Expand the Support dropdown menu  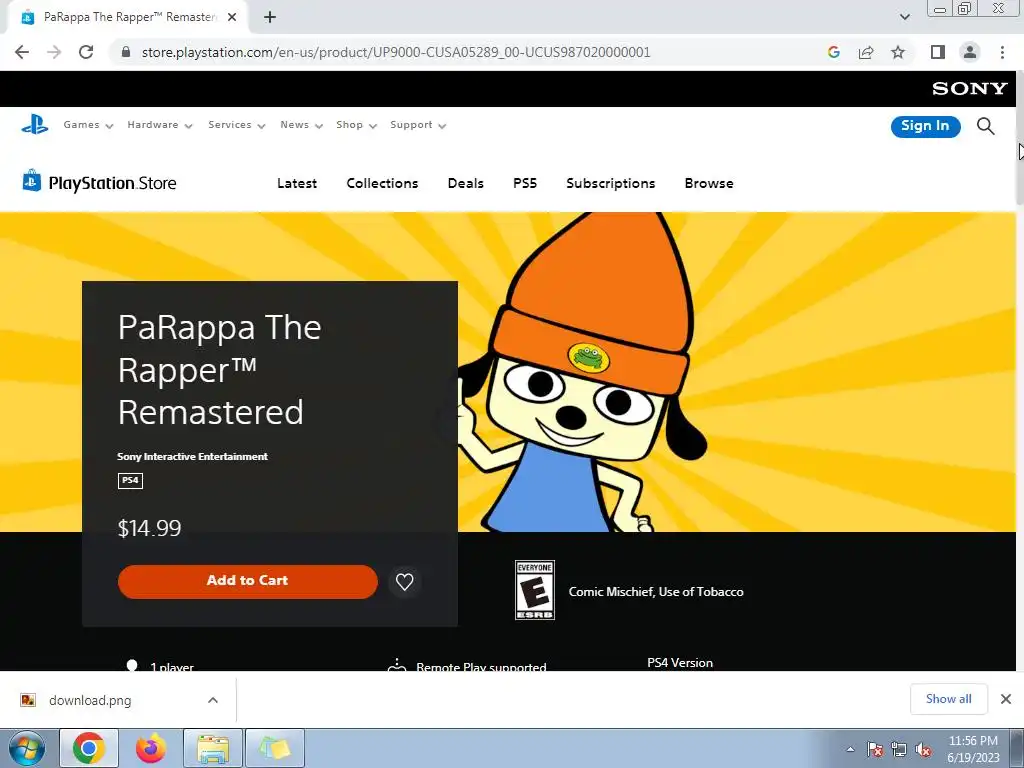[418, 125]
